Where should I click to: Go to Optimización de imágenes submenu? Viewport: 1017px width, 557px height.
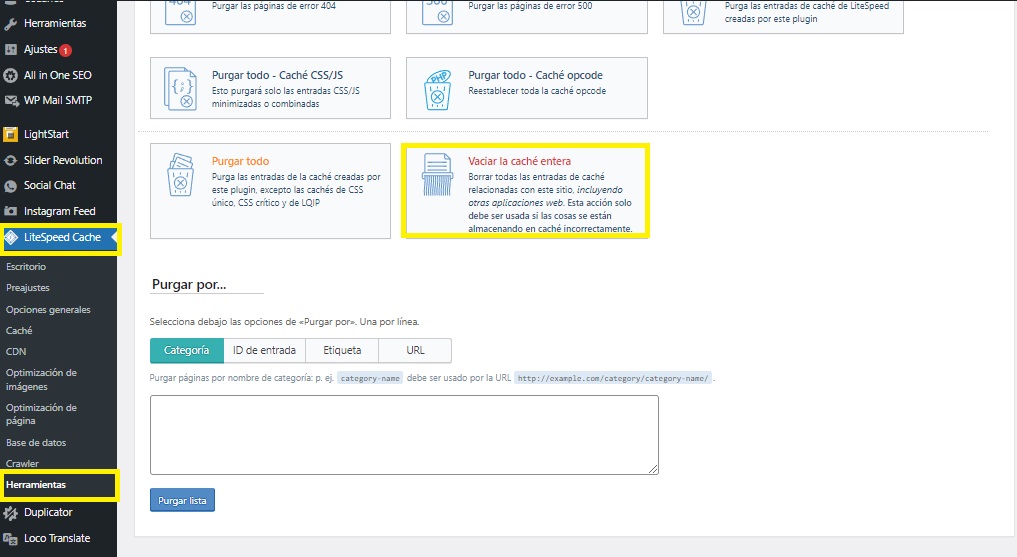tap(41, 379)
